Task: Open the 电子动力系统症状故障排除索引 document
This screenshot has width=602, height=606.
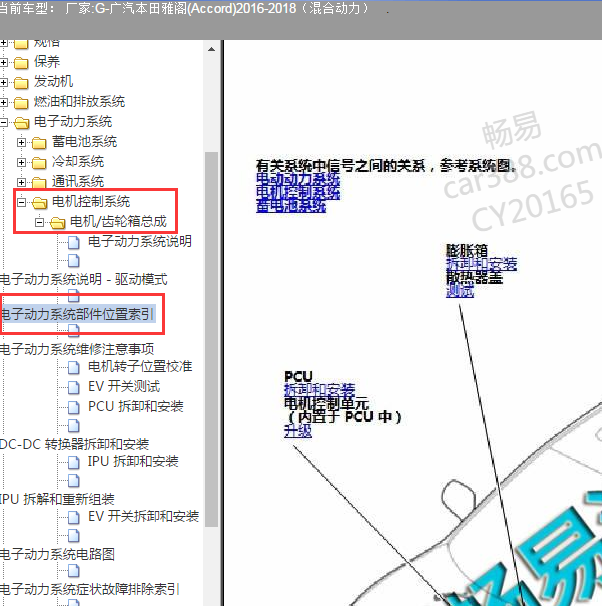Action: [x=90, y=589]
